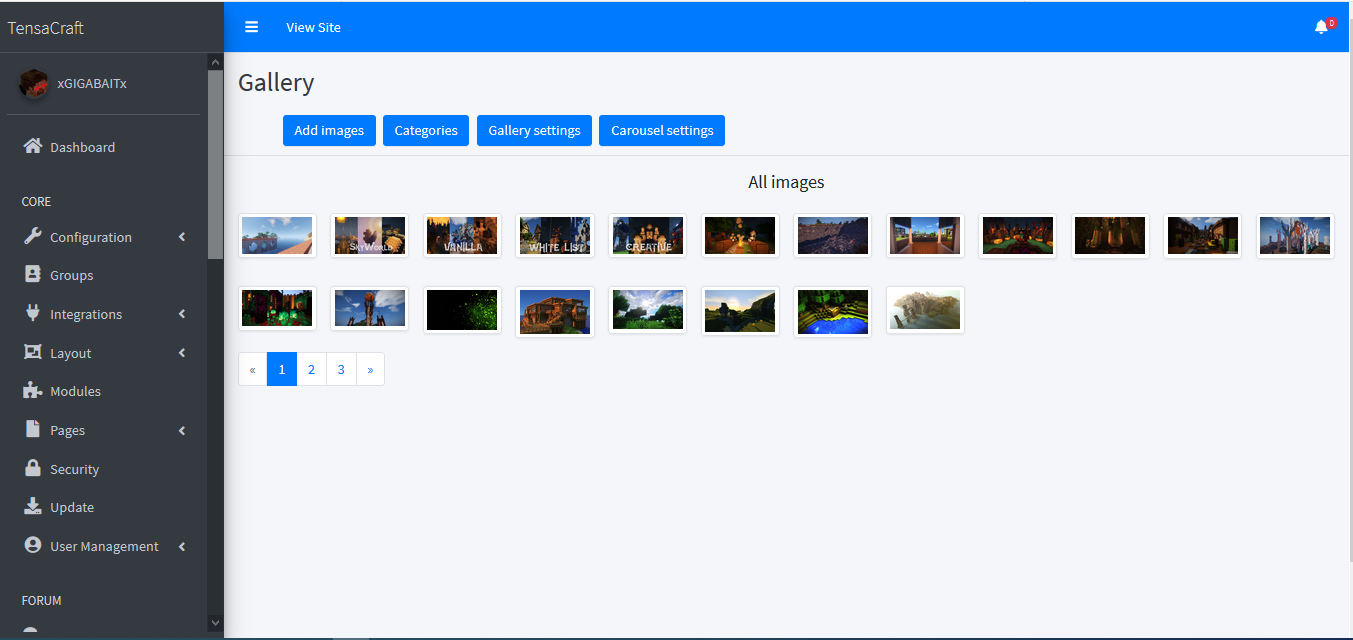Open Carousel settings
The width and height of the screenshot is (1353, 640).
point(661,130)
